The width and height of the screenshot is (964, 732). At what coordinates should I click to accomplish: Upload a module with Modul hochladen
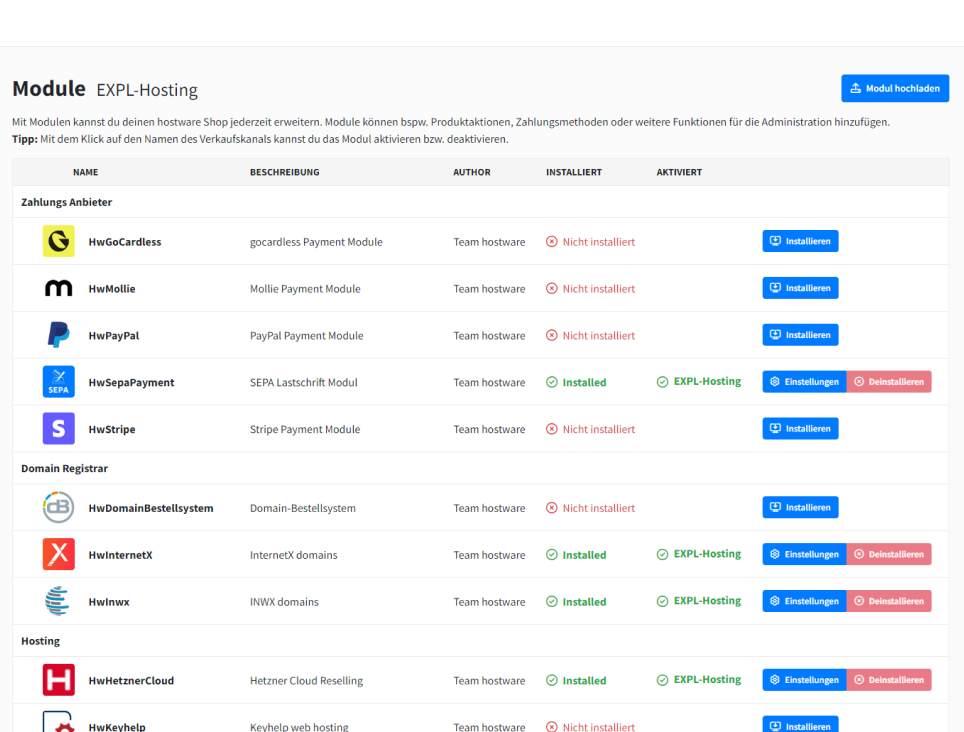(x=895, y=89)
